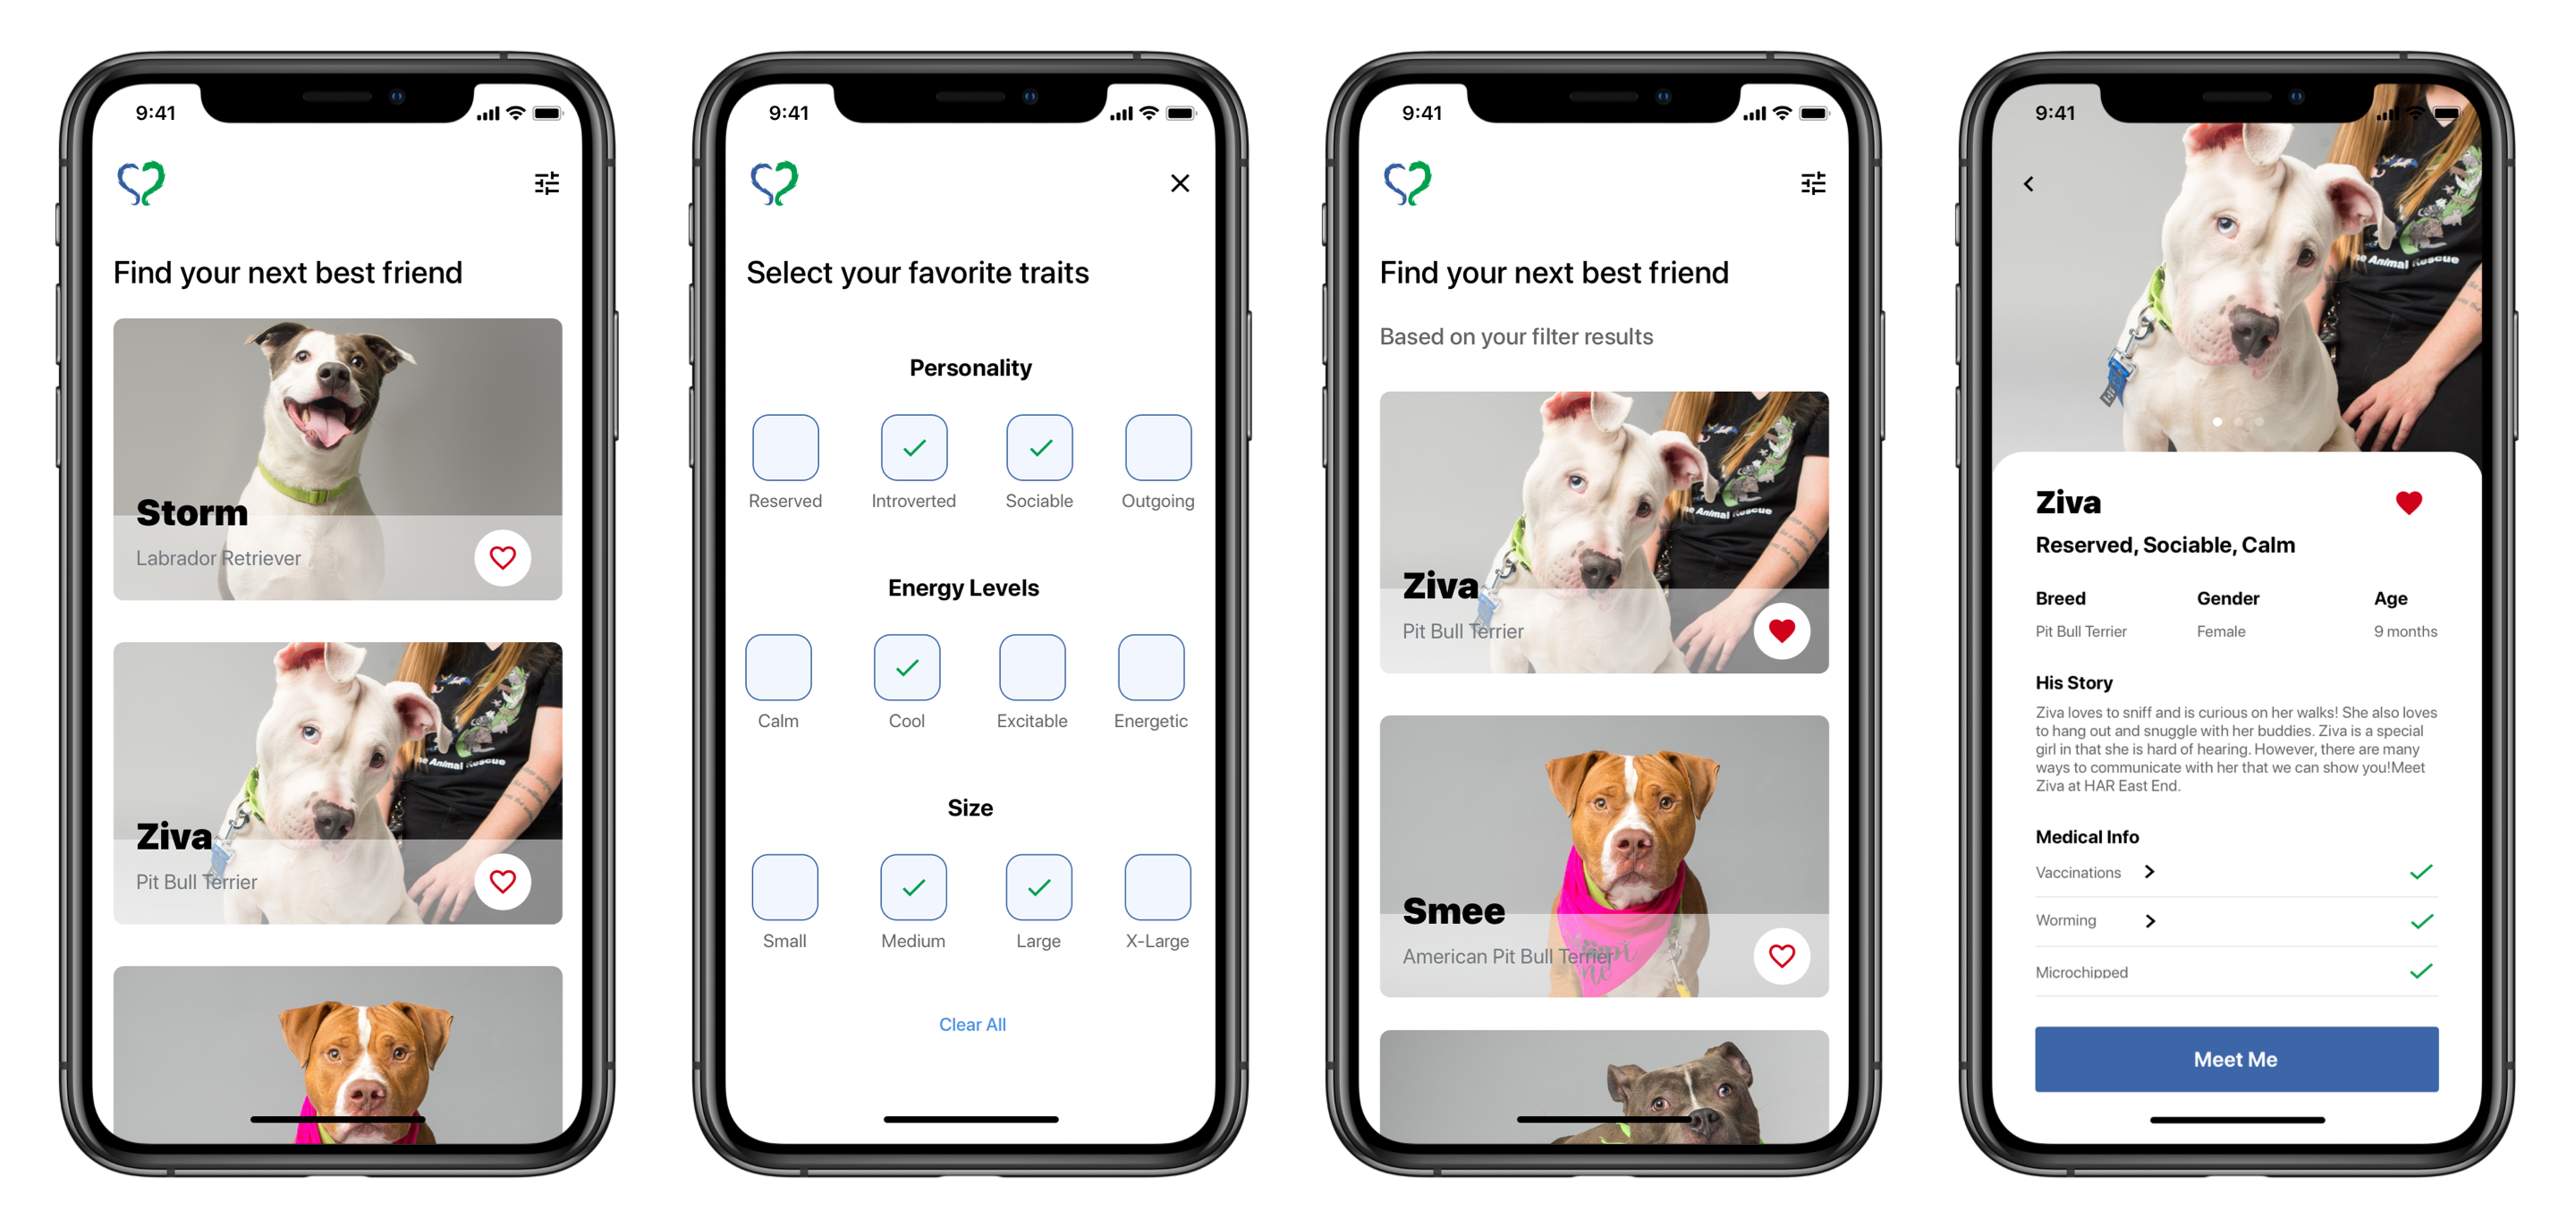The height and width of the screenshot is (1227, 2576).
Task: Tap the heart logo app icon
Action: [x=149, y=182]
